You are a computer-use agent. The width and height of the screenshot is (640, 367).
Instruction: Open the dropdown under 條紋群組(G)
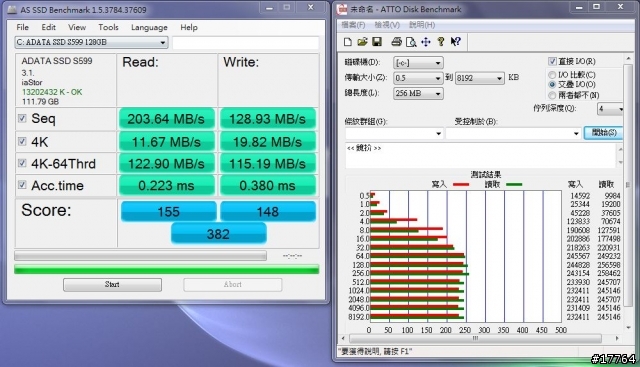(394, 133)
